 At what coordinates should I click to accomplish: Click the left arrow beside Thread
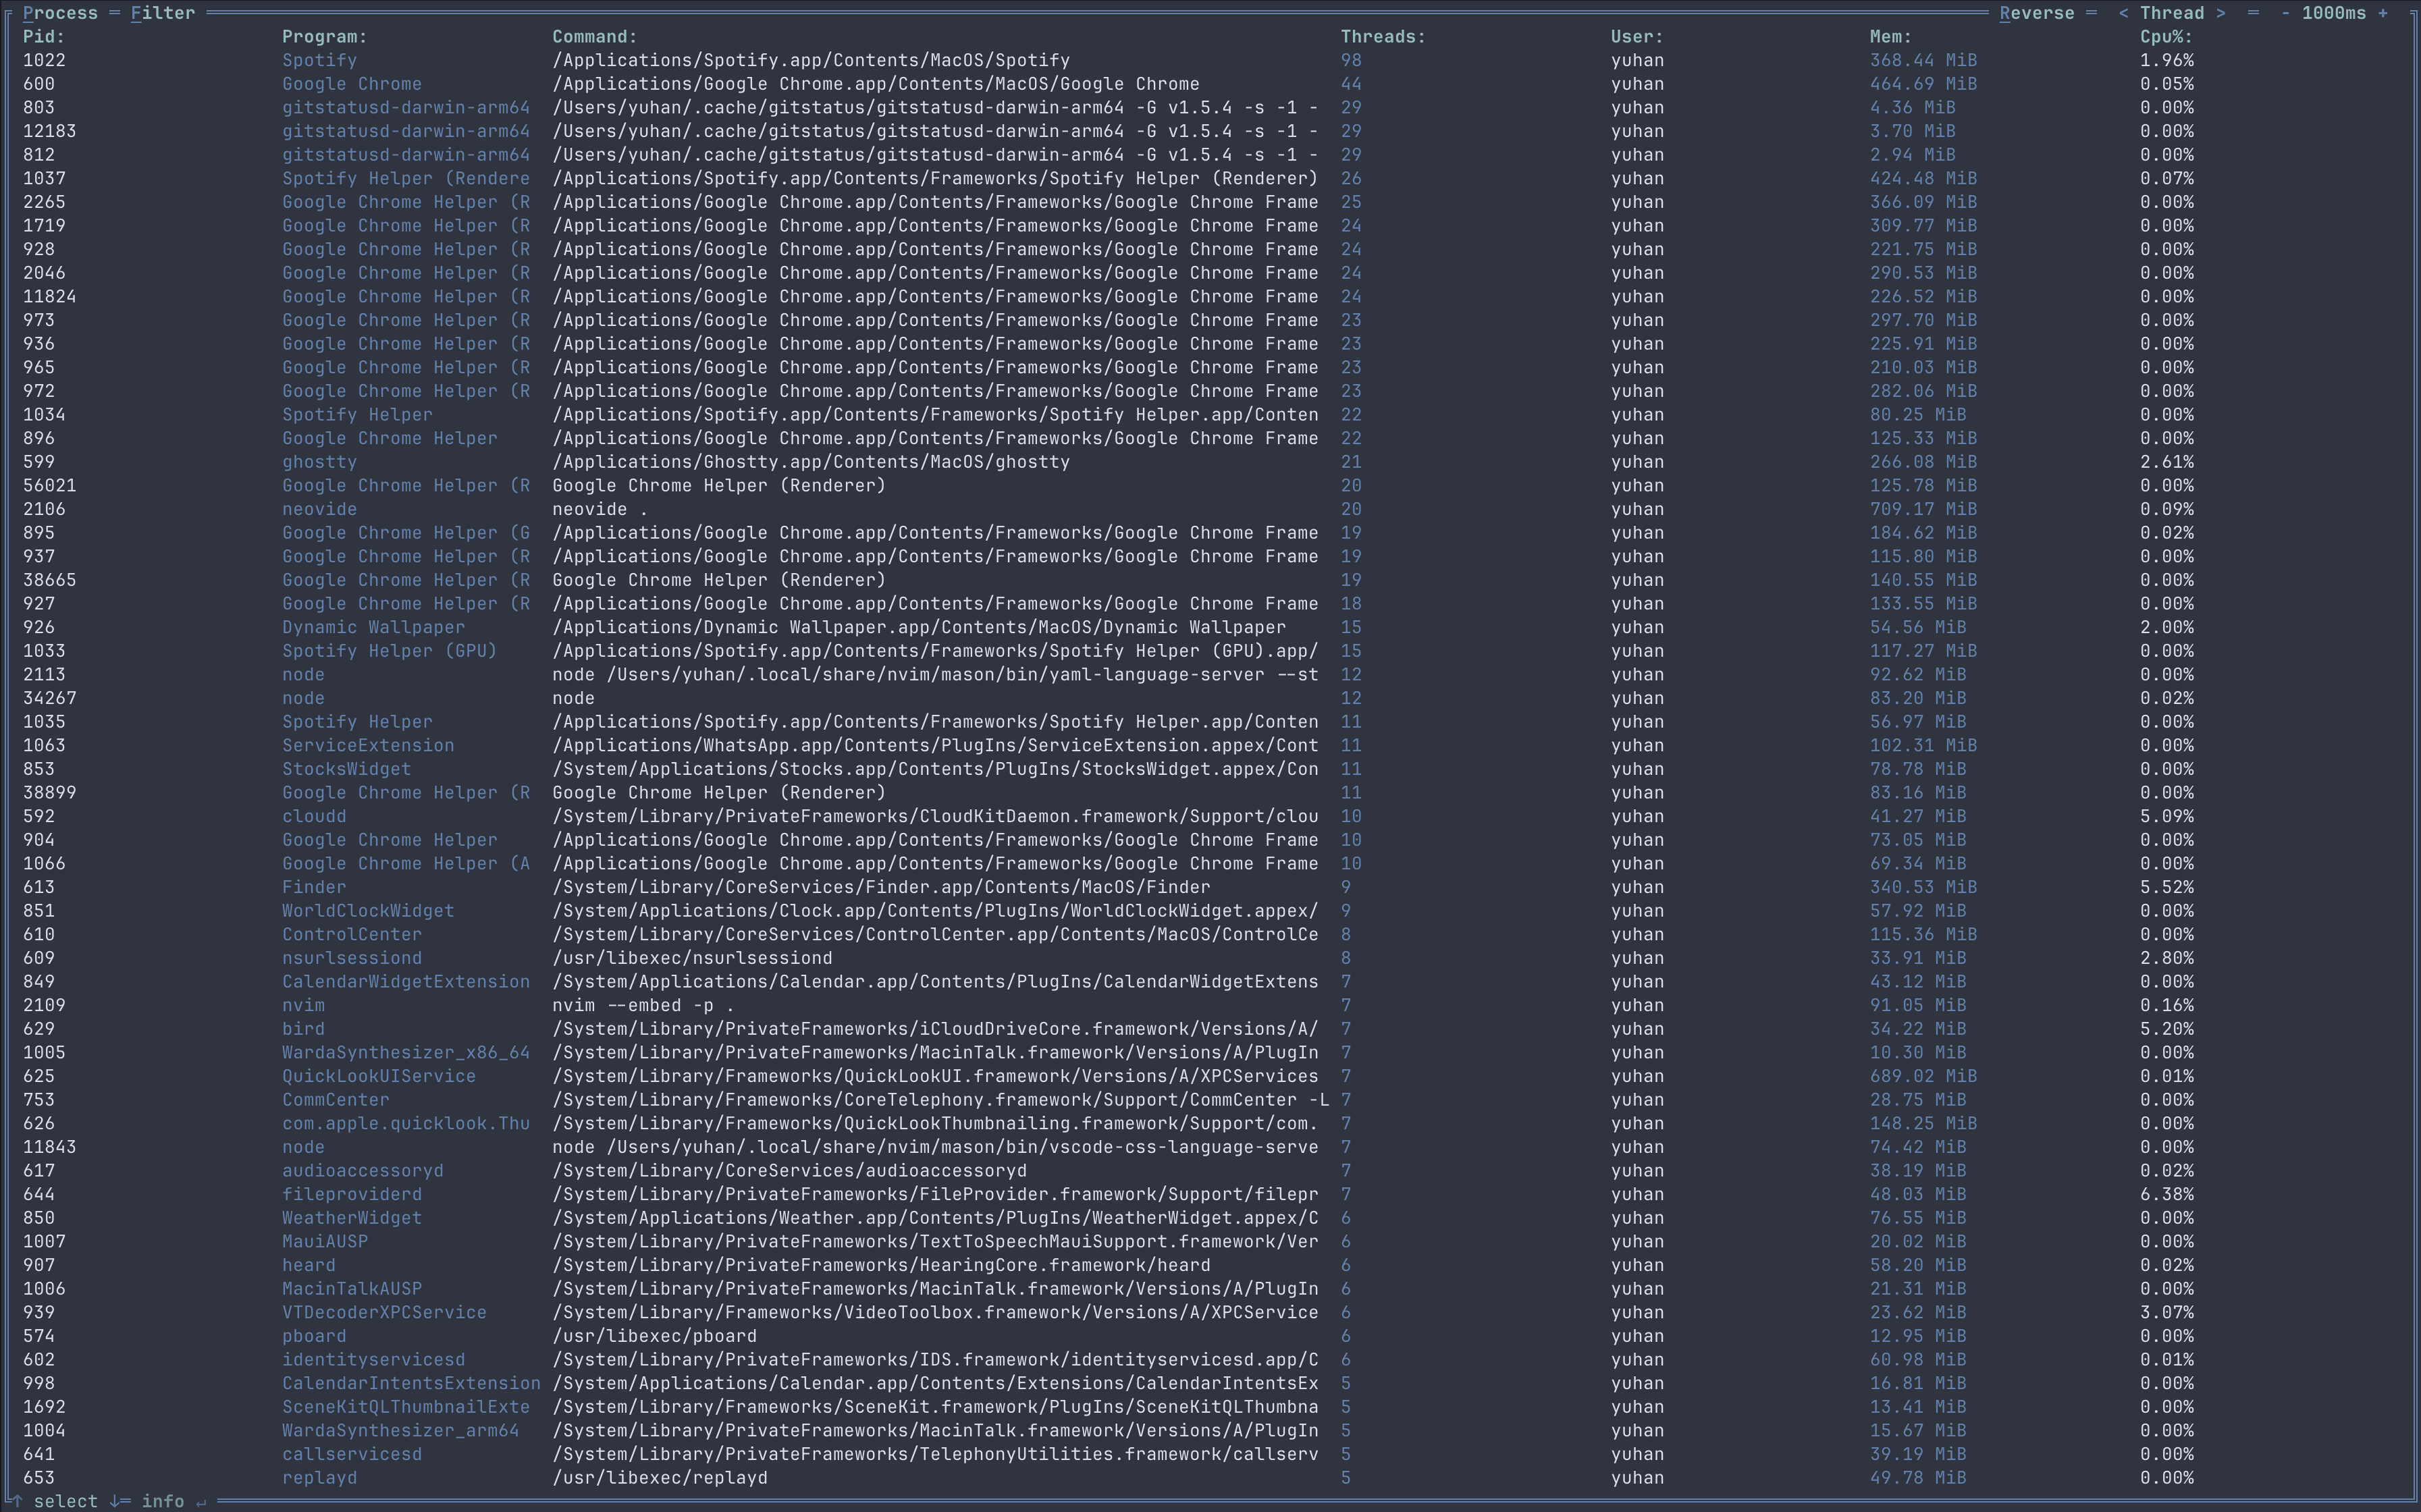point(2123,13)
